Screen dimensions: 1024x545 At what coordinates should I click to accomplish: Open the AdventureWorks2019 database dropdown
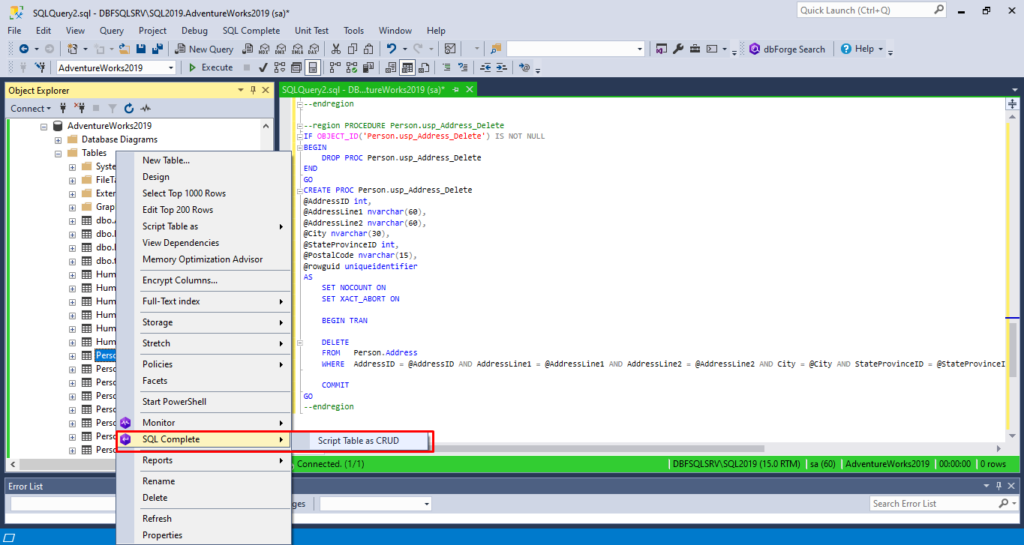tap(171, 68)
